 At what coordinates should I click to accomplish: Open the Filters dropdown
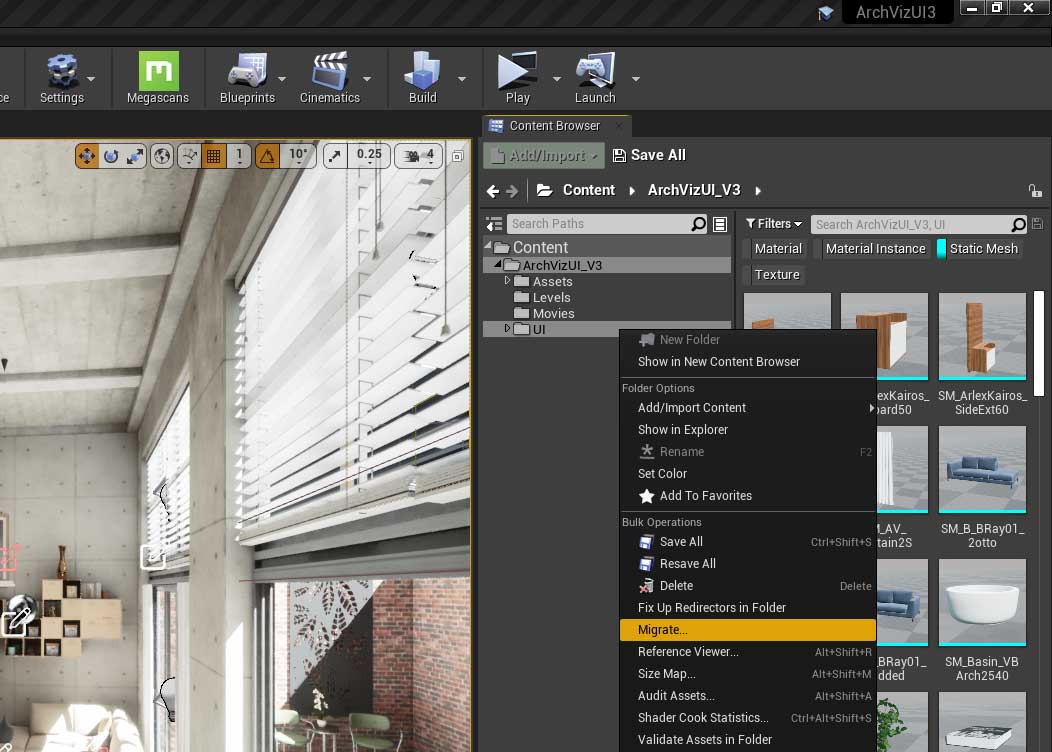pos(774,224)
